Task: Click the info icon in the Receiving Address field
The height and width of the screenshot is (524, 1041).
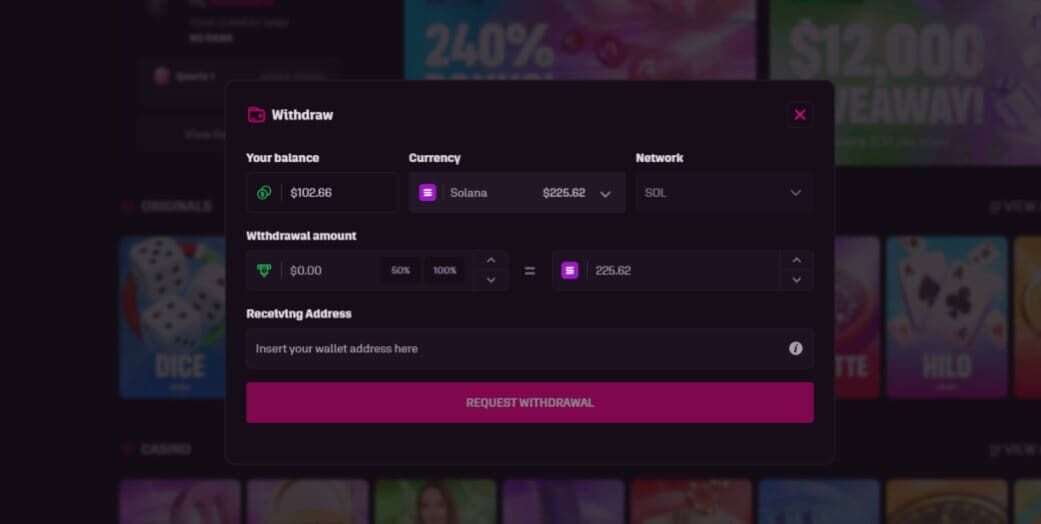Action: (x=795, y=349)
